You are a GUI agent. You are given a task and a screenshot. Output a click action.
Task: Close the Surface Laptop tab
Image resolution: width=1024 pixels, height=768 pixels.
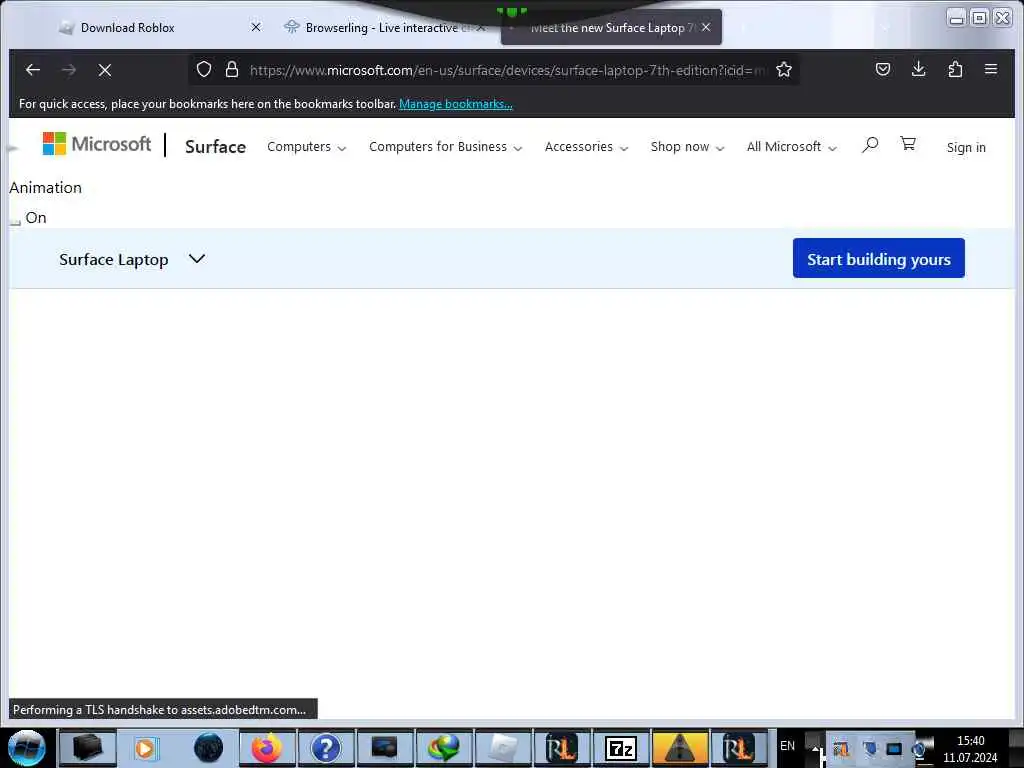706,27
